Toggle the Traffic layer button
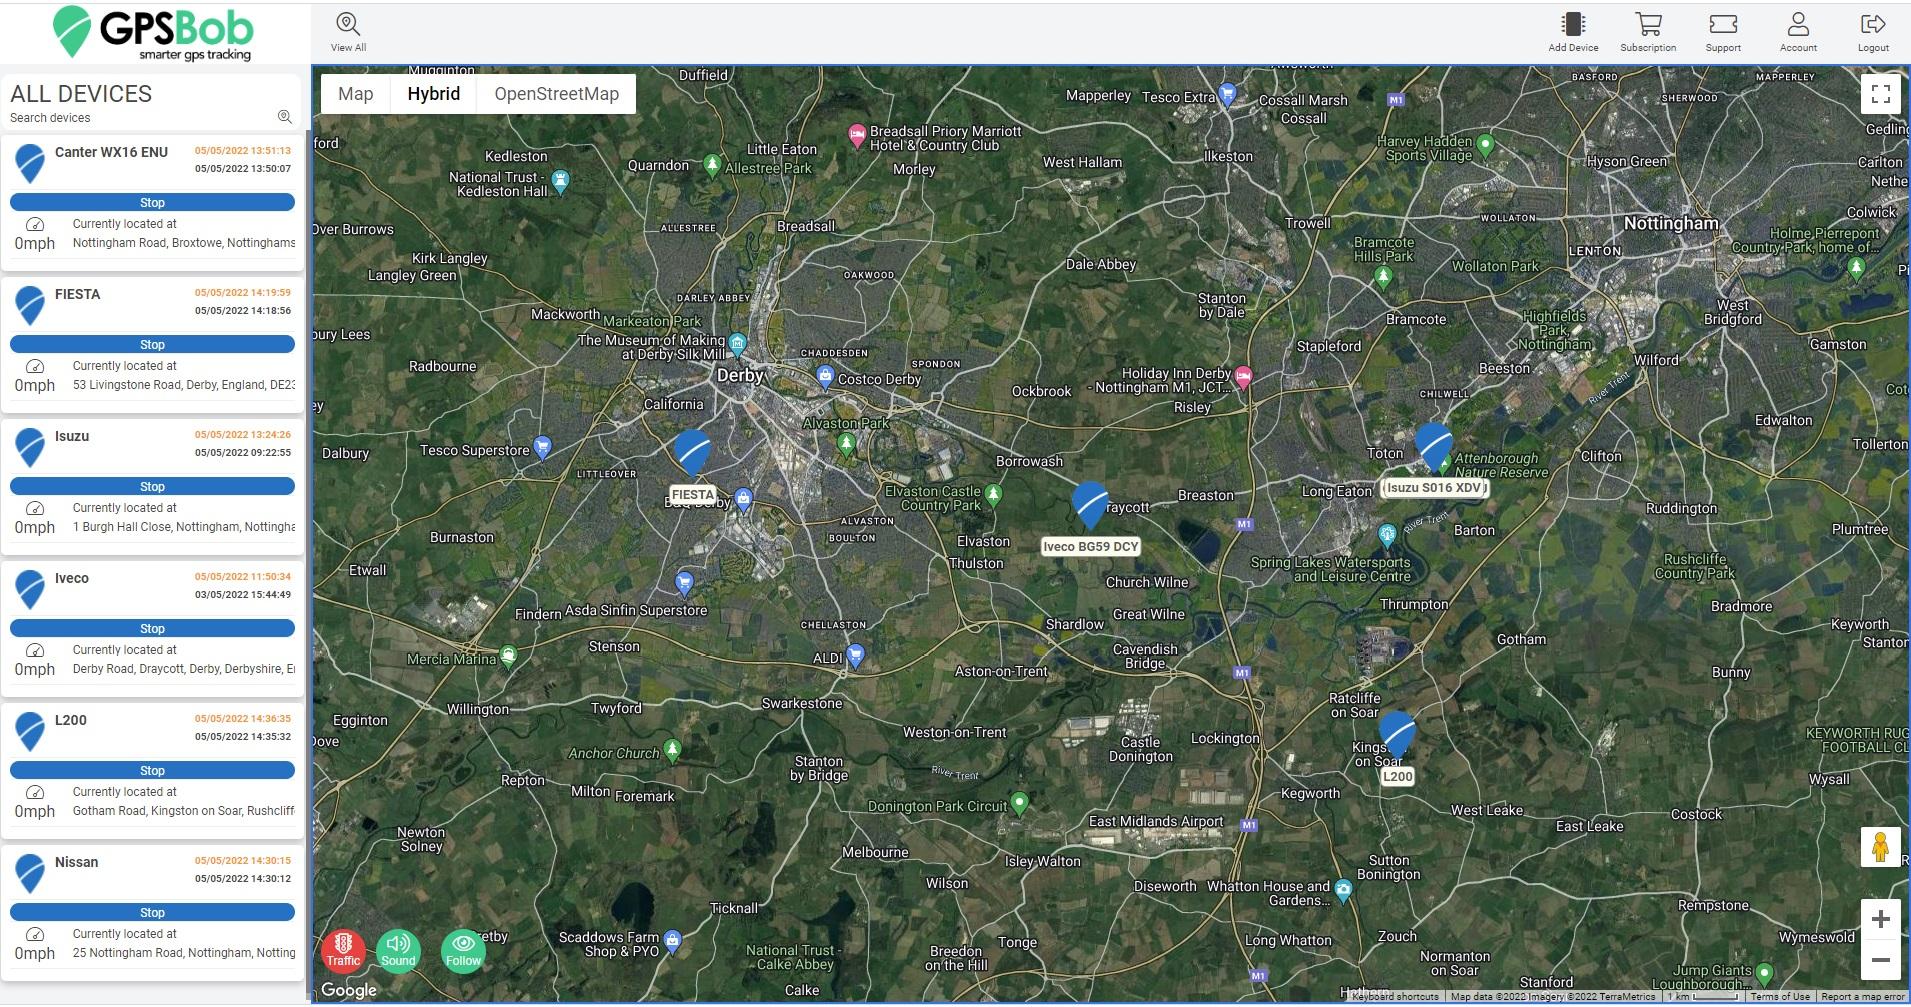The width and height of the screenshot is (1911, 1007). (x=343, y=950)
